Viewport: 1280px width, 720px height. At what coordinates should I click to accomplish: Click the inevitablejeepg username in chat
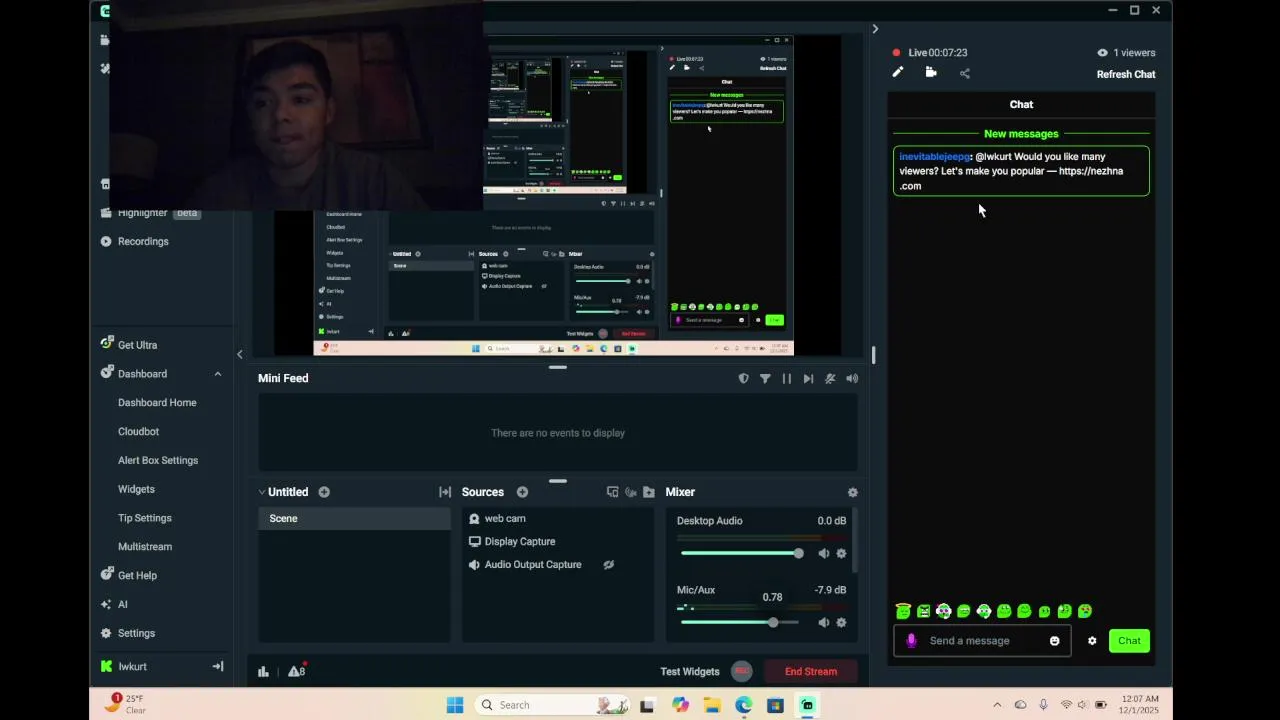(x=934, y=157)
